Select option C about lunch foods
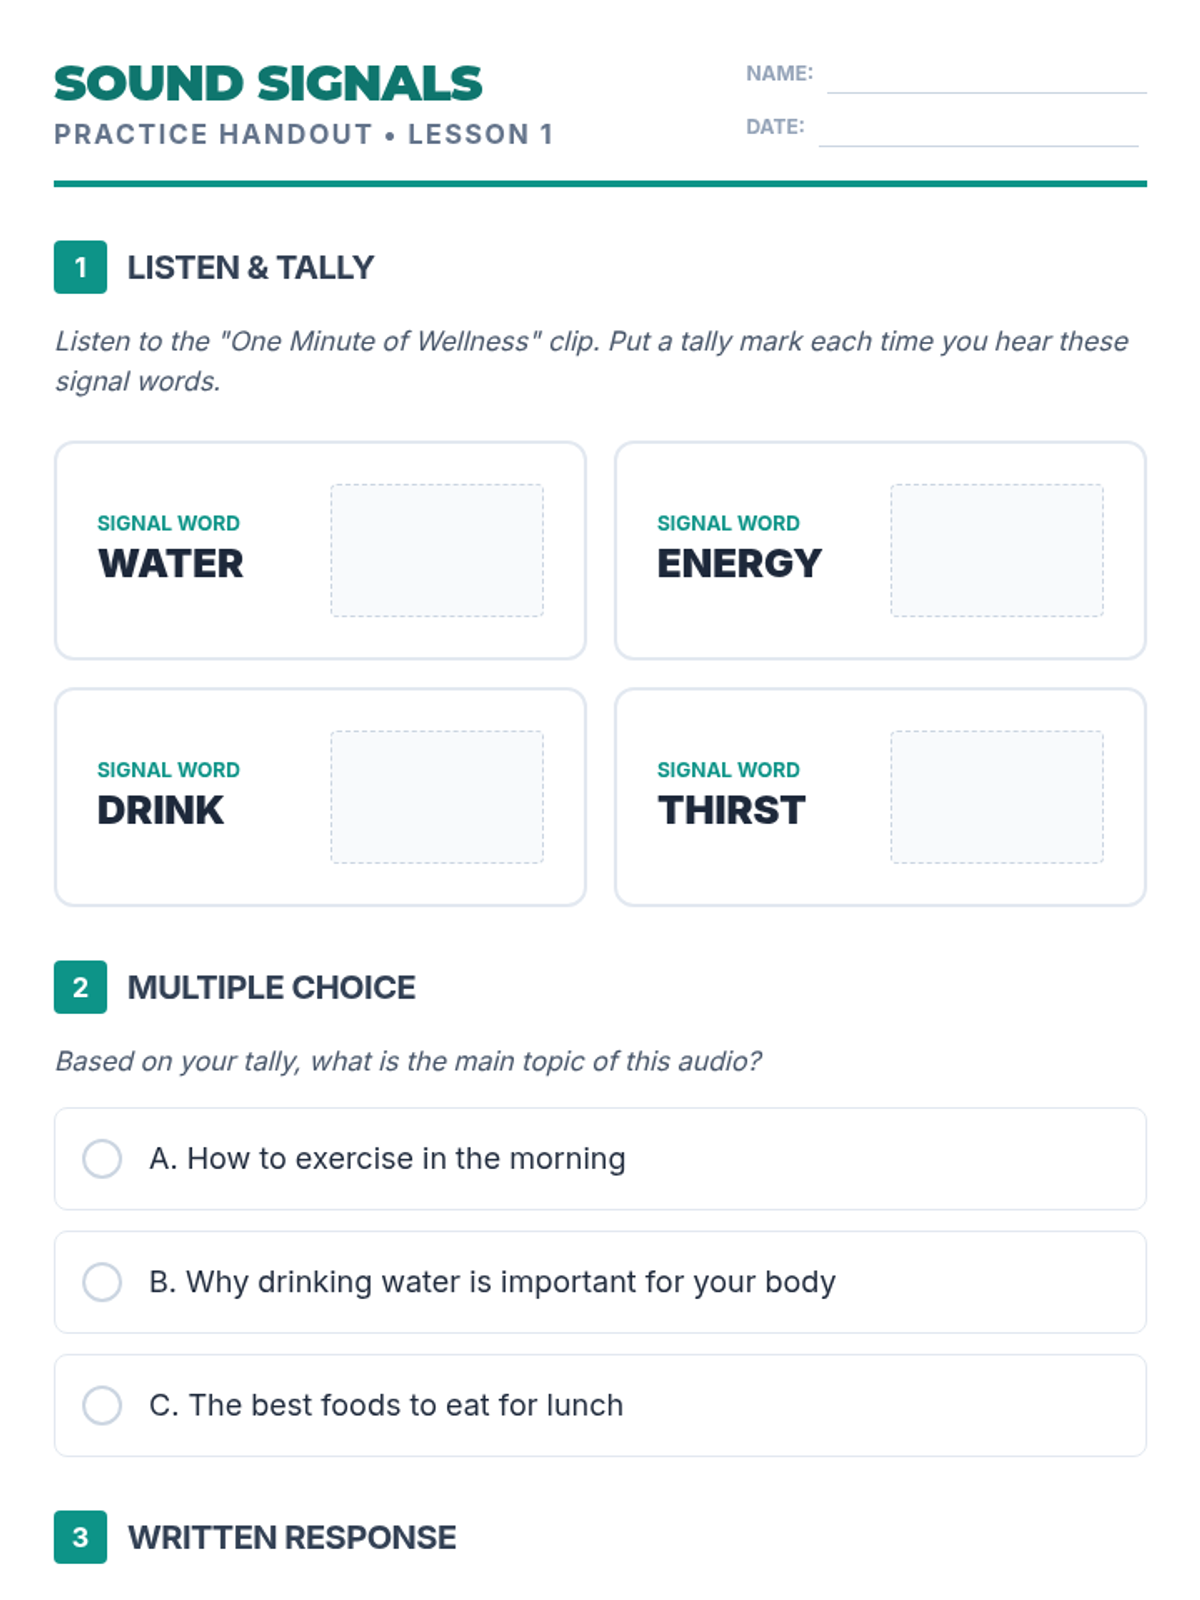The width and height of the screenshot is (1200, 1600). 600,1405
